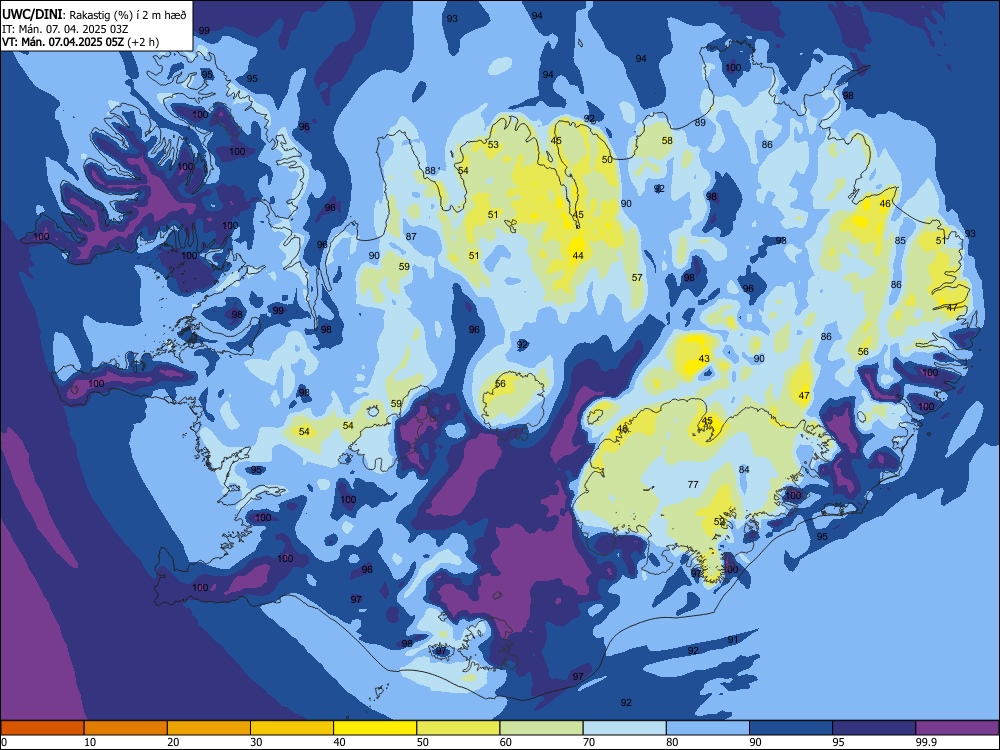Select the light blue 80–90 legend swatch
The height and width of the screenshot is (750, 1000).
pyautogui.click(x=708, y=728)
